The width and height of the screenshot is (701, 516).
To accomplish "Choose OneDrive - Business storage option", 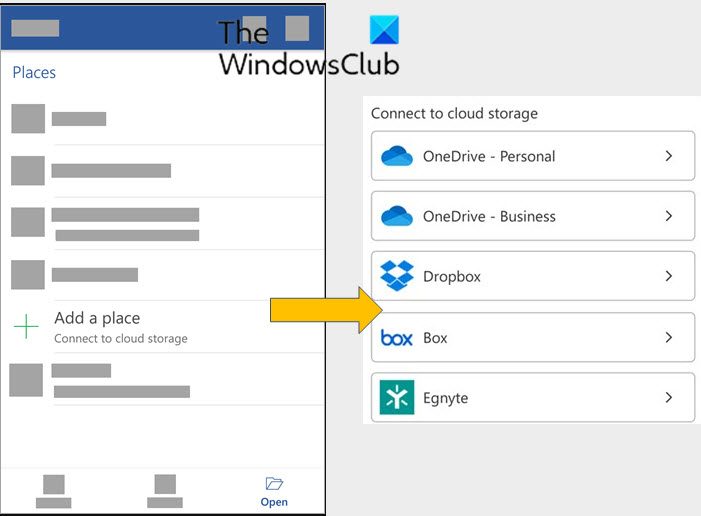I will point(533,216).
